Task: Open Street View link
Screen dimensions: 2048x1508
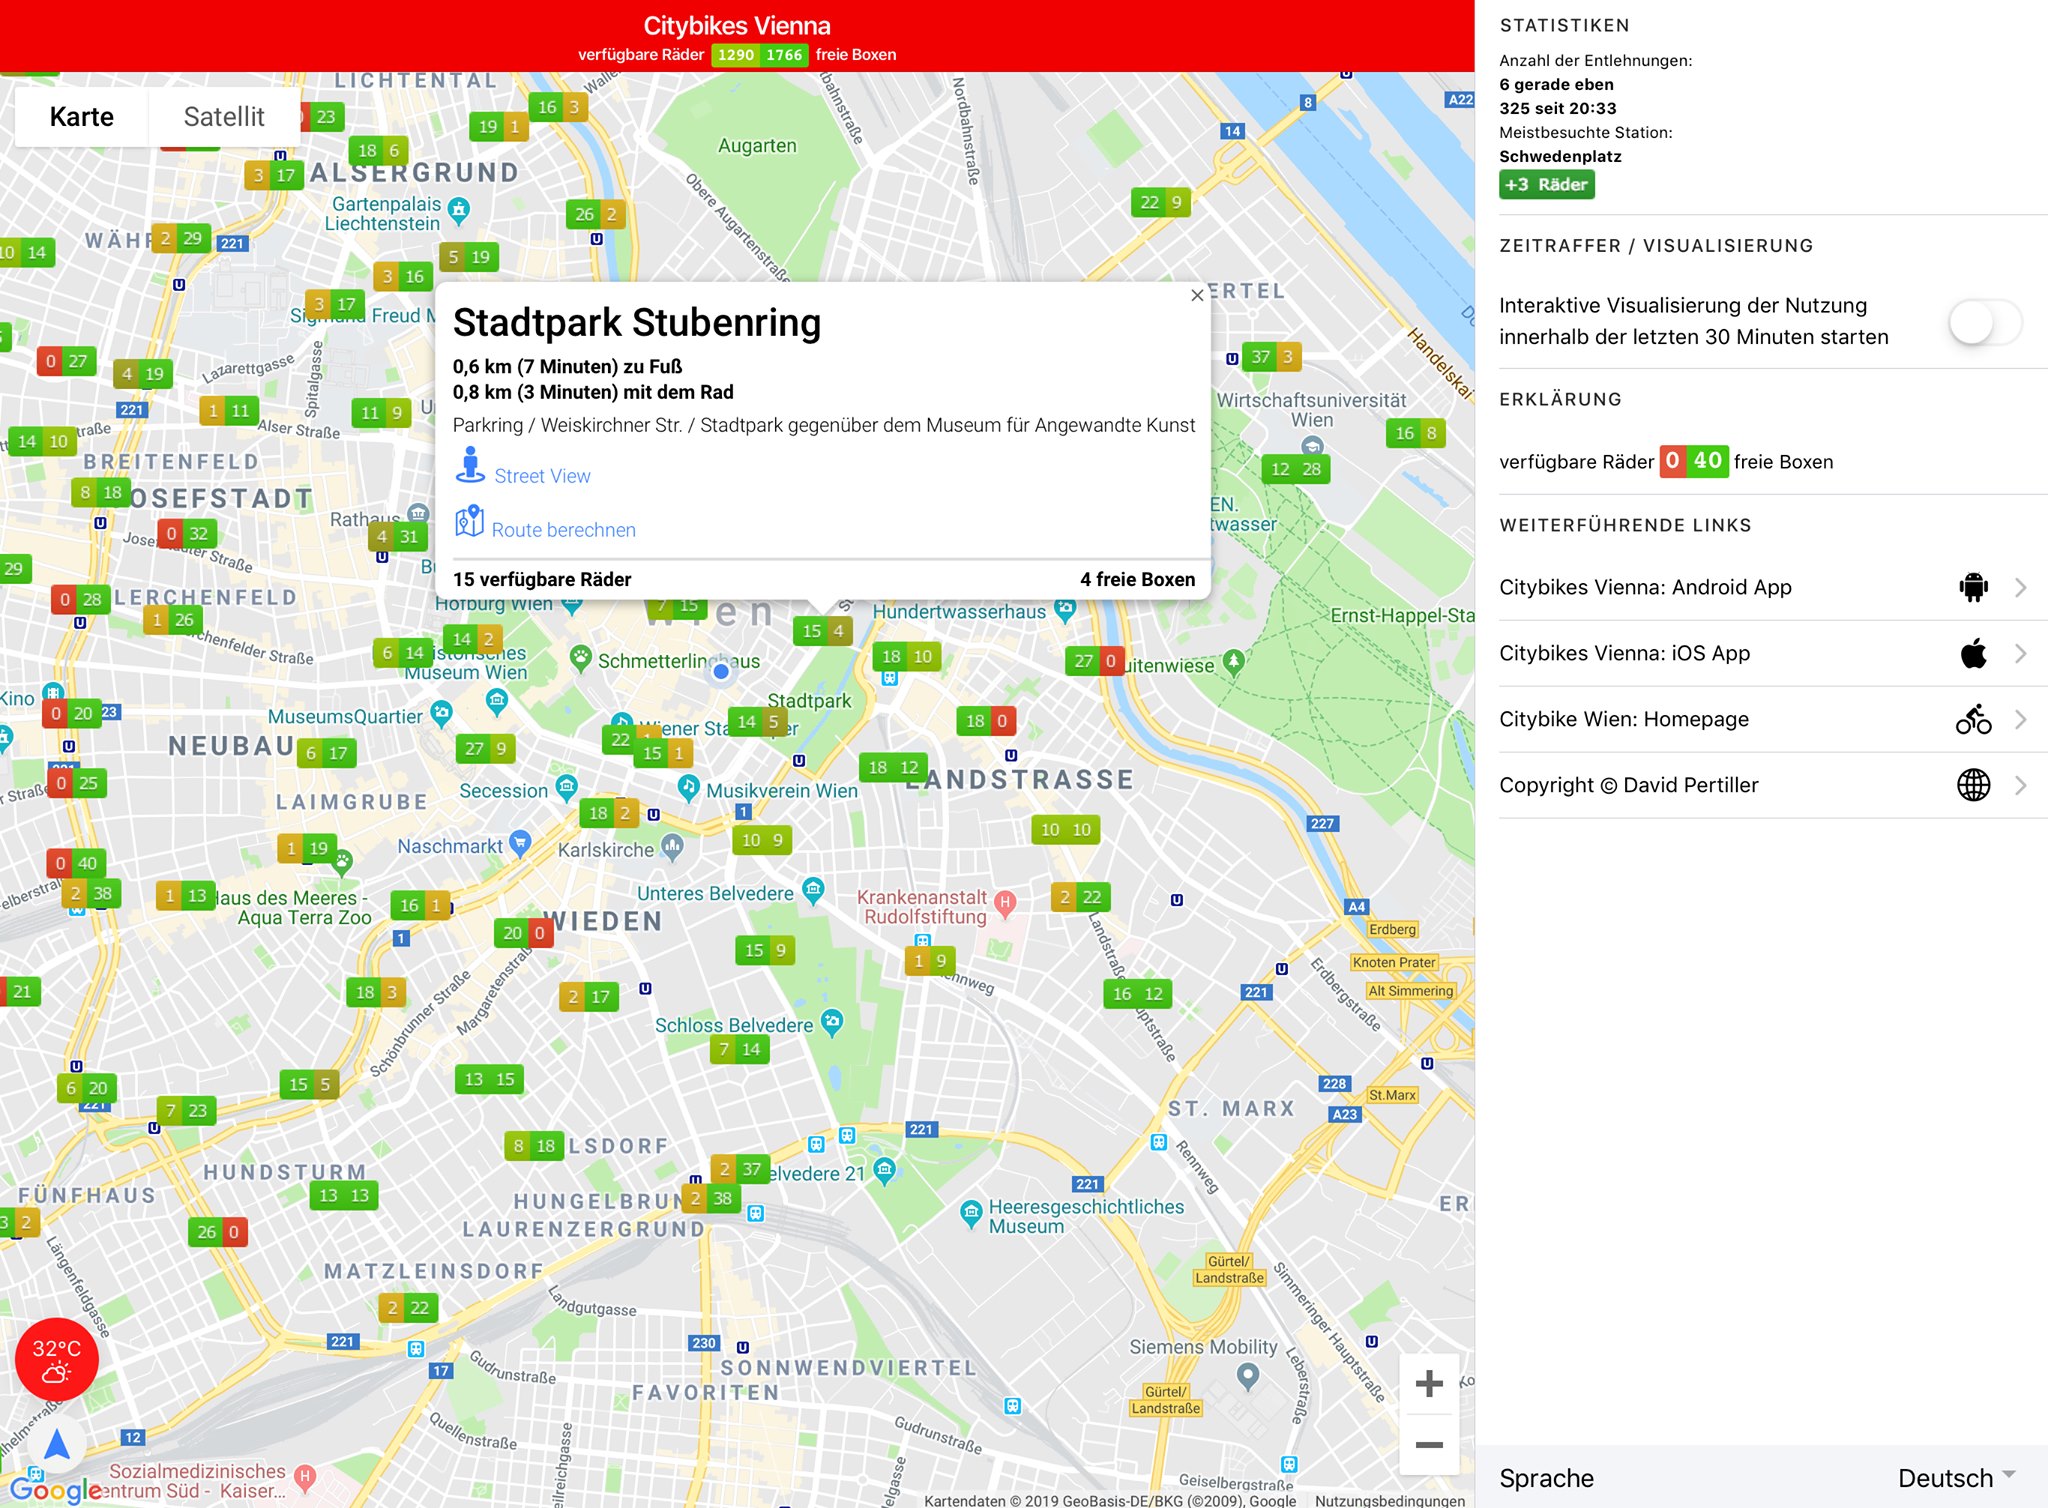Action: pyautogui.click(x=542, y=476)
